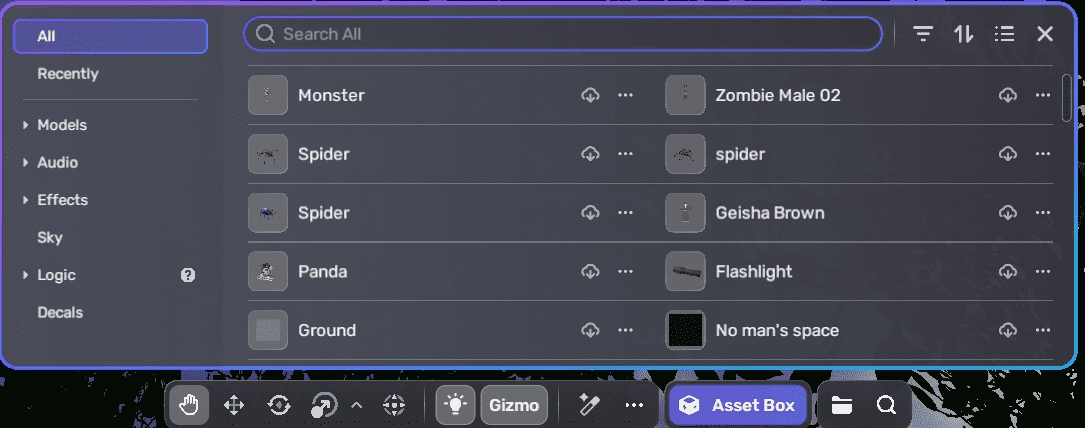Screen dimensions: 1085x428
Task: Open the Decals category
Action: 60,312
